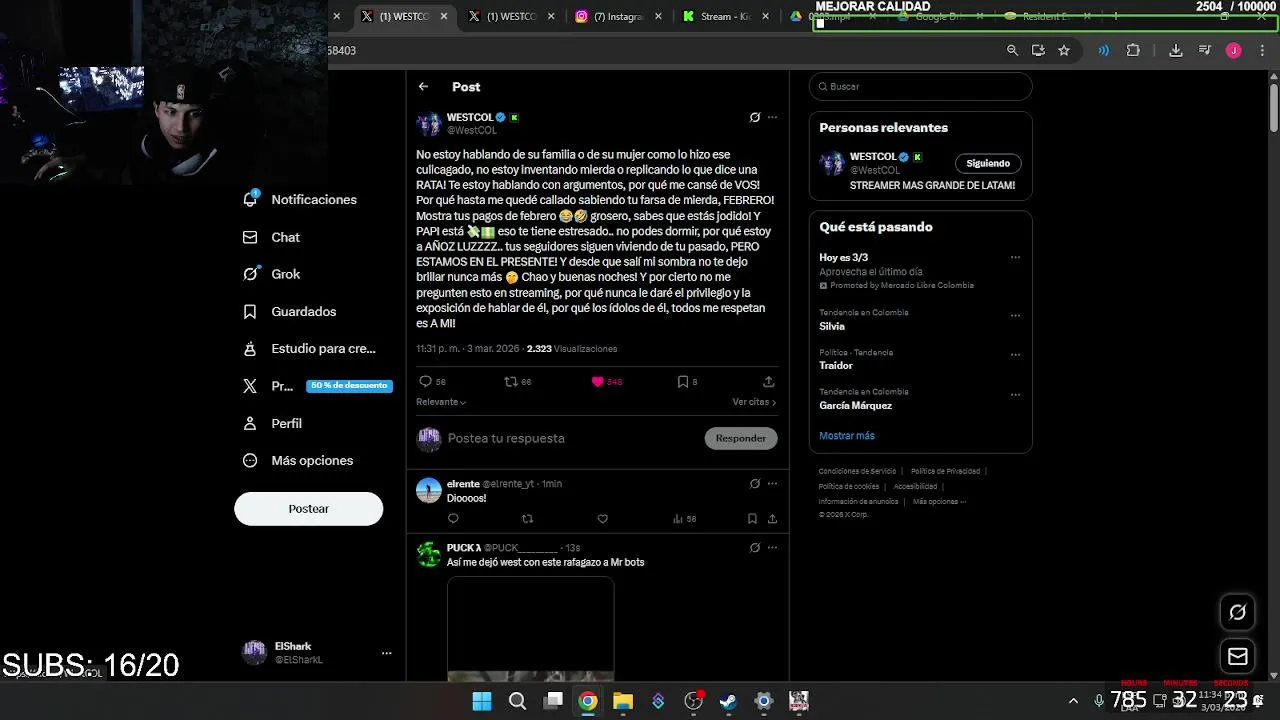View analytics of elrente's reply
The width and height of the screenshot is (1280, 720).
pyautogui.click(x=684, y=519)
